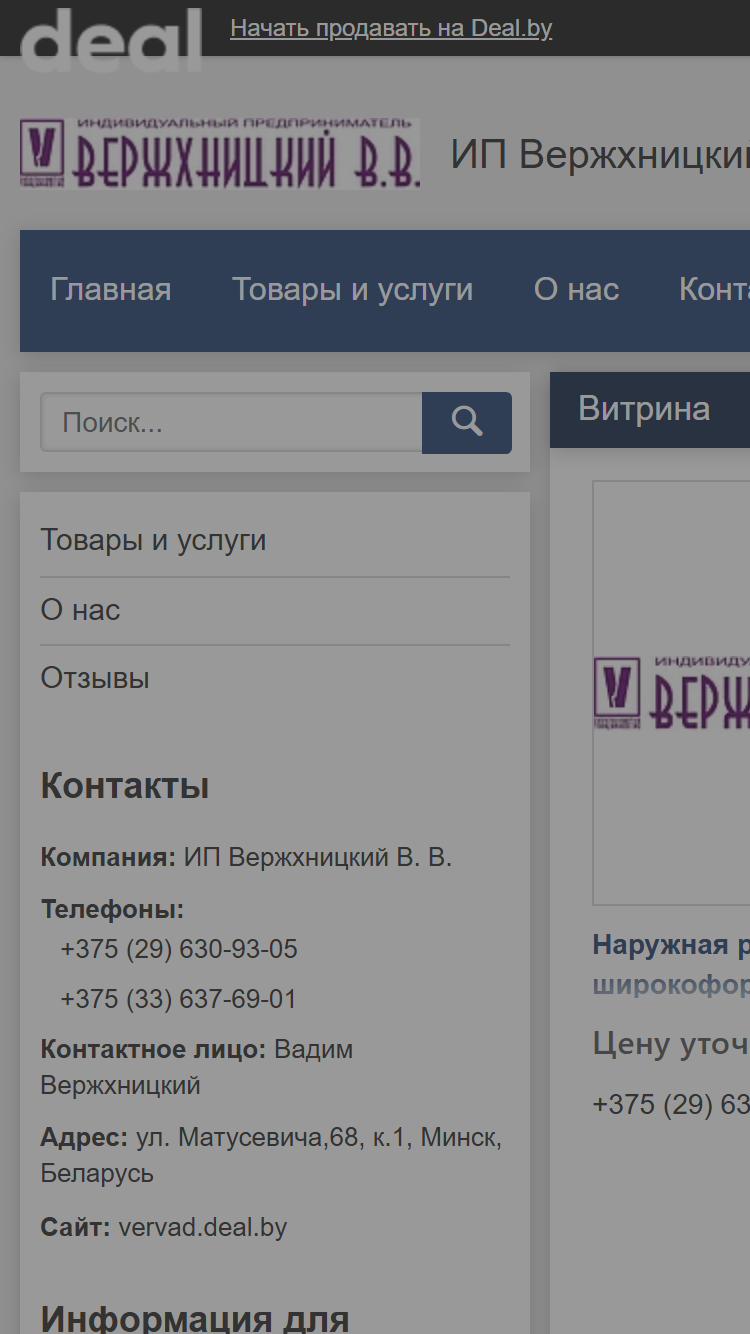Click the 'Цену уточ...' price text
750x1334 pixels.
671,1044
